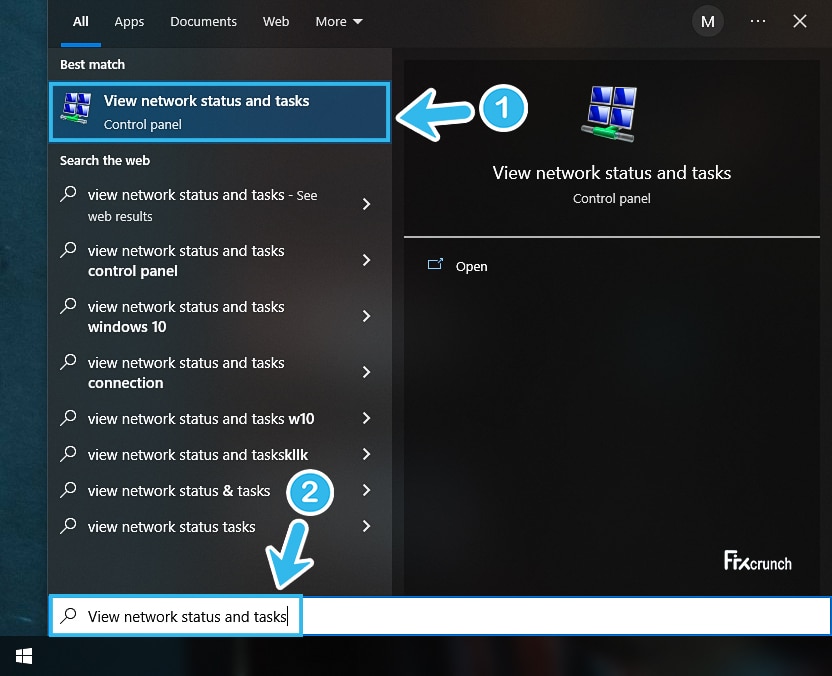The image size is (832, 676).
Task: Click the Open action in the preview pane
Action: (x=457, y=266)
